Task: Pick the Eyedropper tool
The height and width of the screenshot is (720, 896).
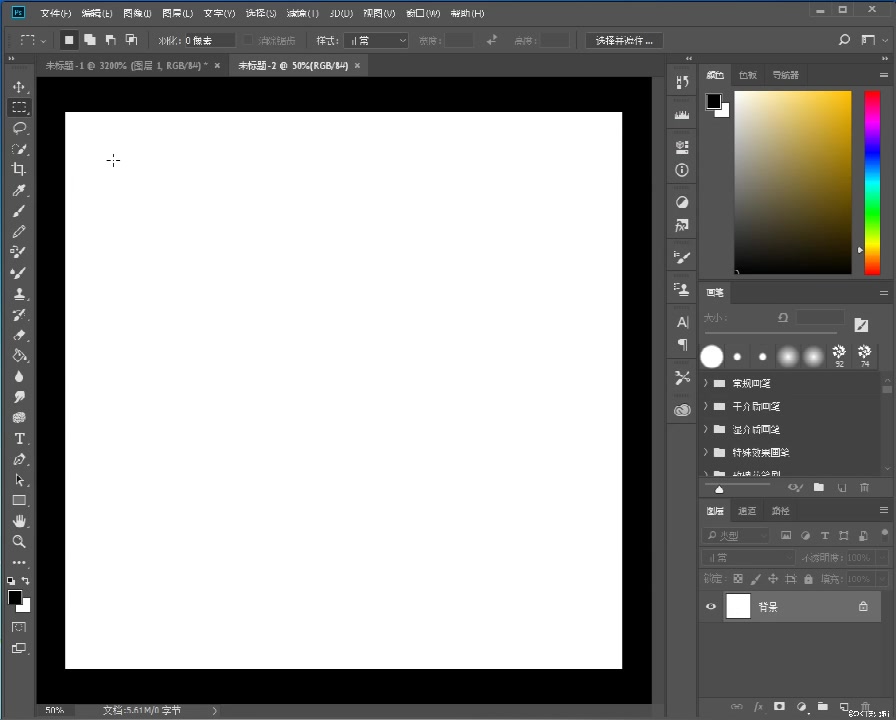Action: coord(19,190)
